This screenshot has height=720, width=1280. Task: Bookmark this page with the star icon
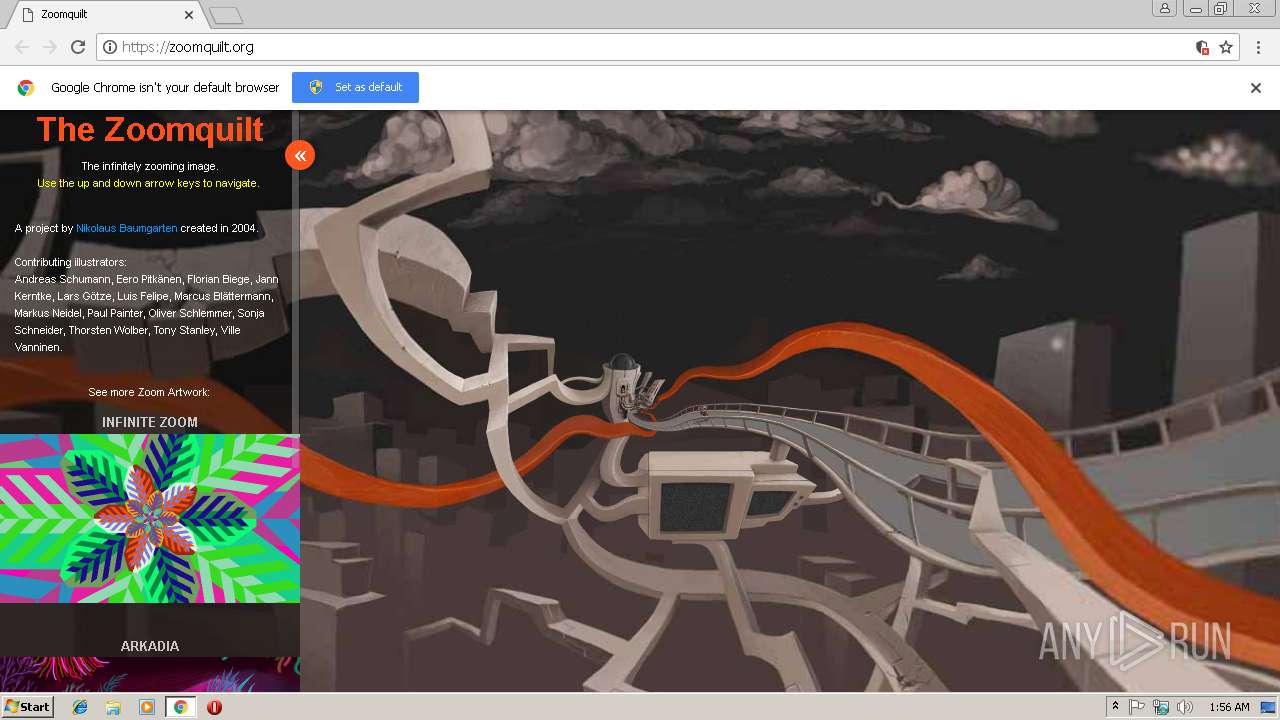click(x=1226, y=47)
